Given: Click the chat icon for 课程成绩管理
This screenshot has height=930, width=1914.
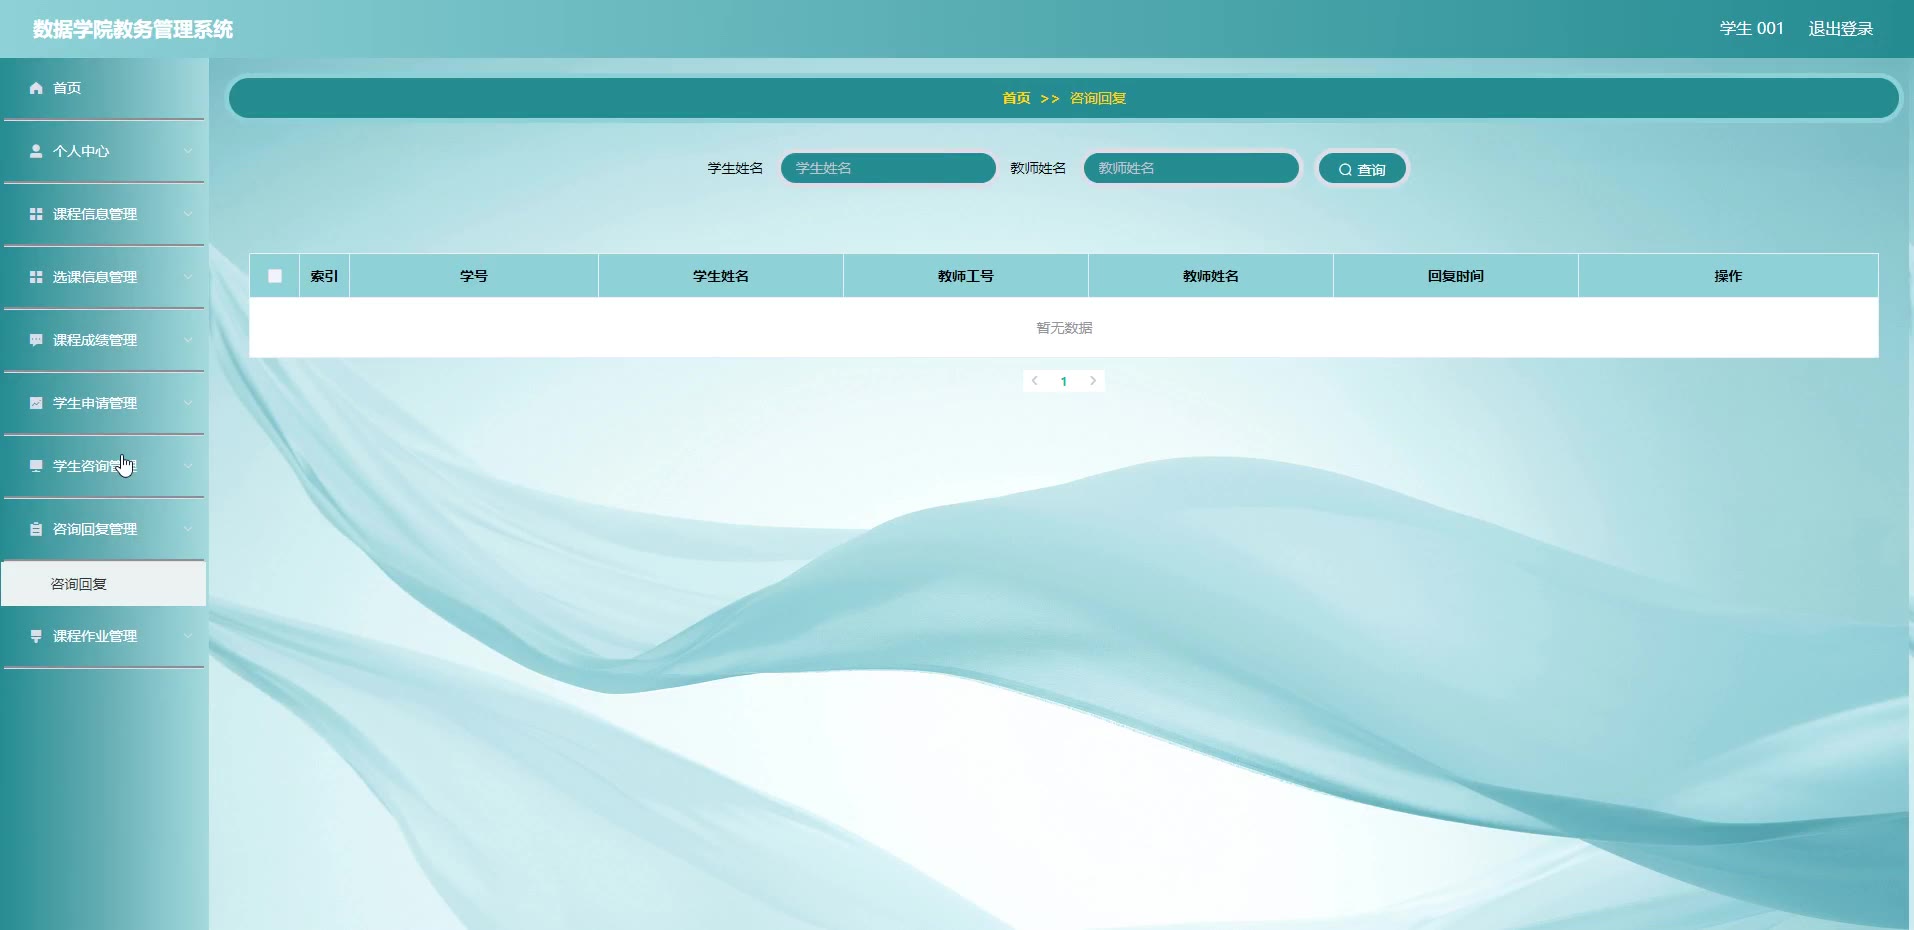Looking at the screenshot, I should tap(36, 340).
